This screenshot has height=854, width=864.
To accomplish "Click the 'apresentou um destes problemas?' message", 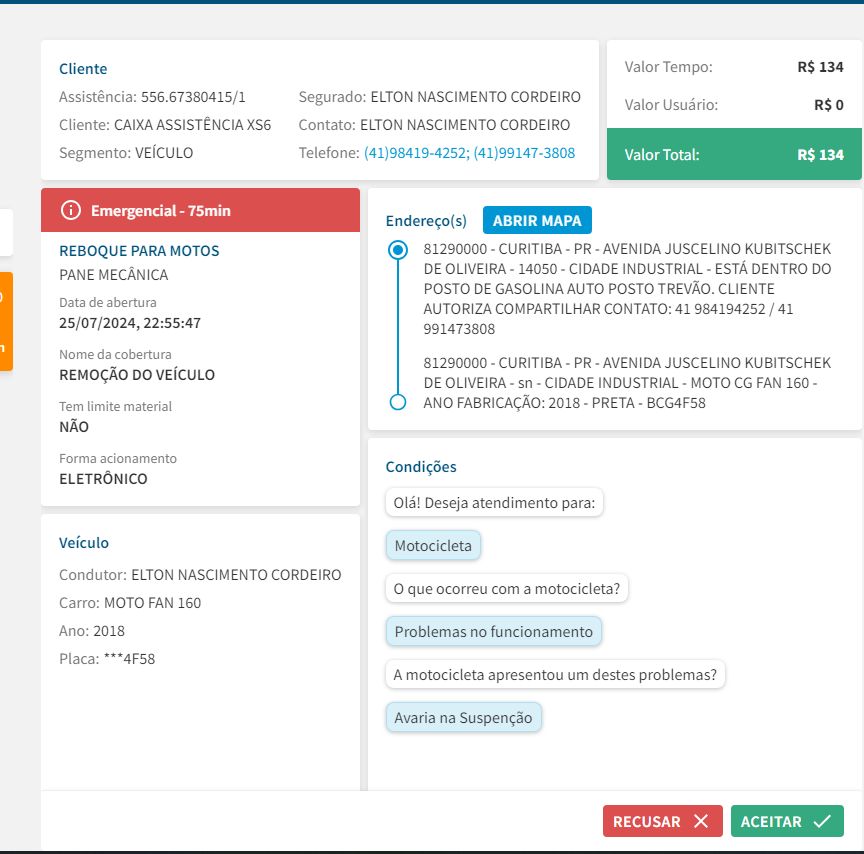I will [555, 675].
